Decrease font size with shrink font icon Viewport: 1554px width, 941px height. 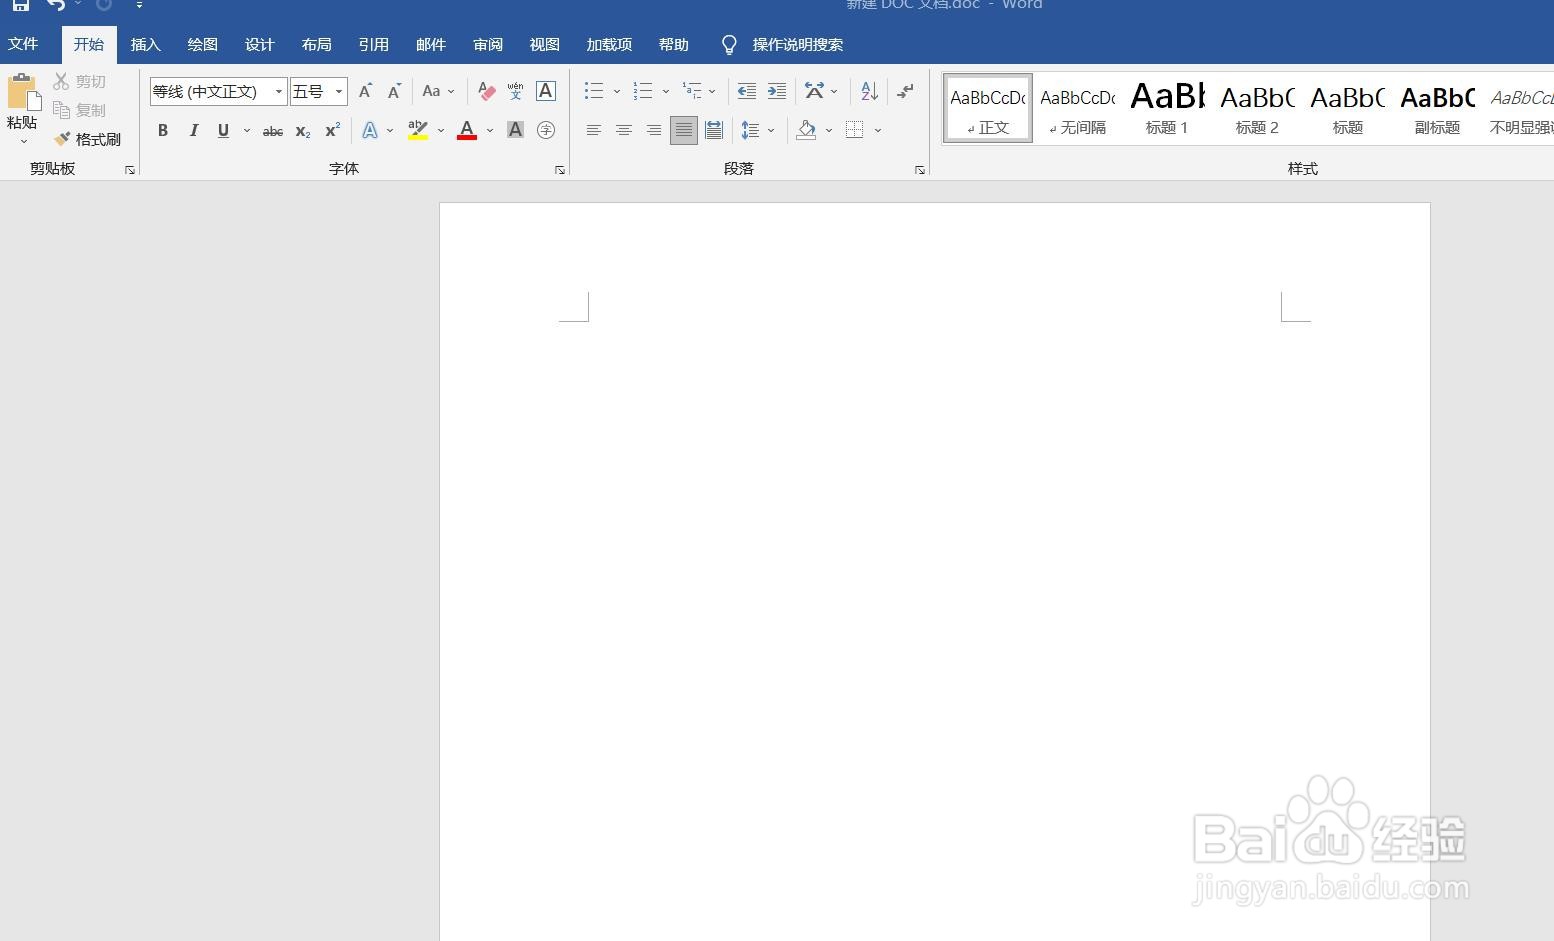(x=394, y=91)
